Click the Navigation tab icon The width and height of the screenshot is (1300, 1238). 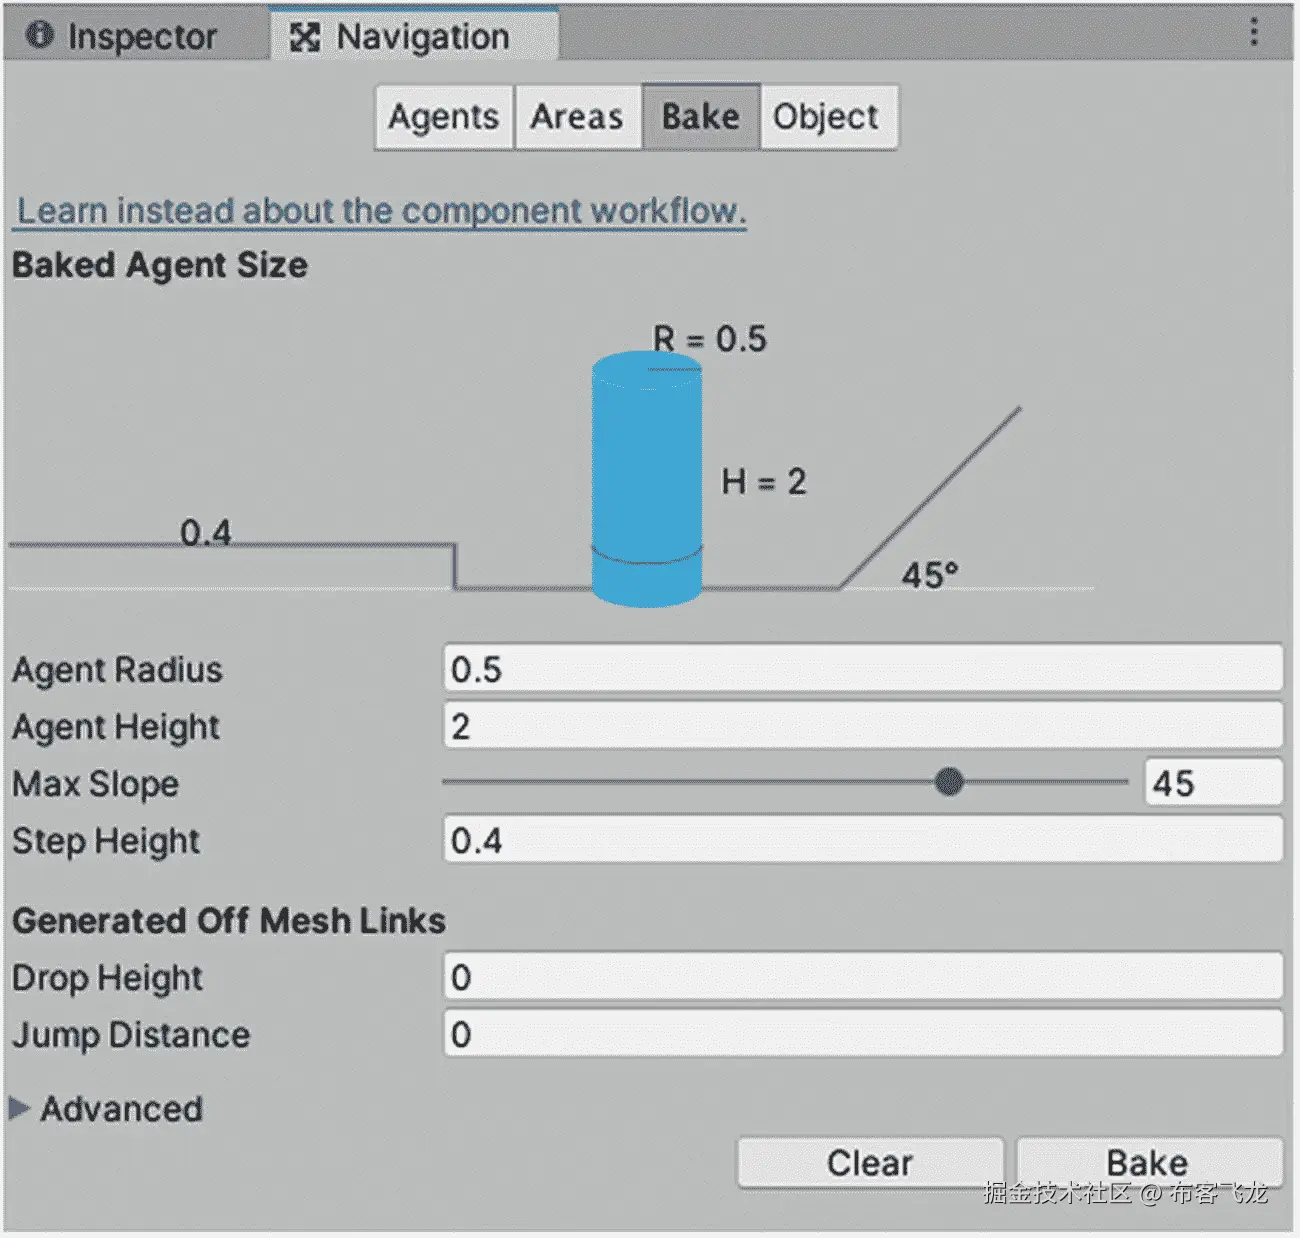click(304, 37)
